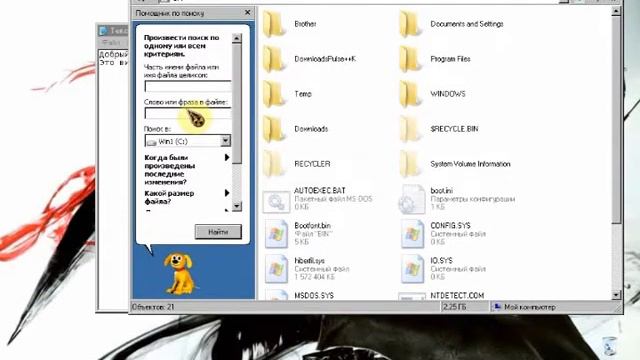
Task: Click the 'Program Files' folder name
Action: 450,59
